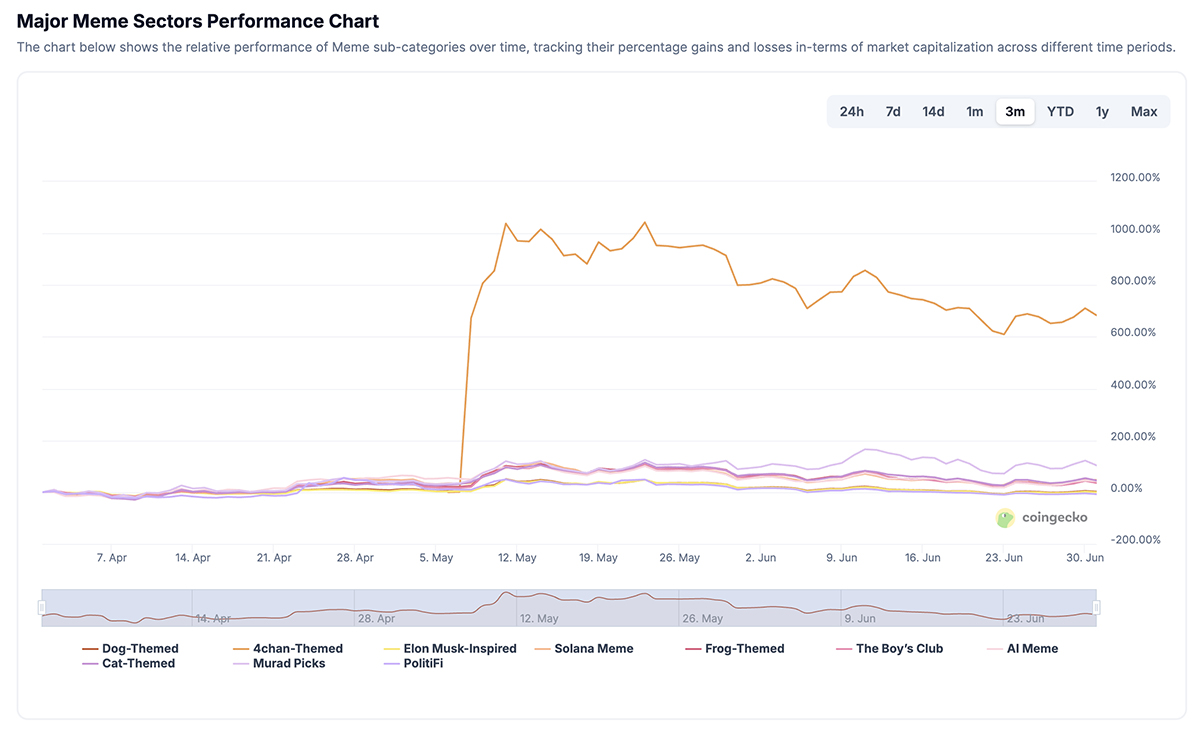
Task: Click the CoinGecko logo watermark
Action: pos(1042,517)
